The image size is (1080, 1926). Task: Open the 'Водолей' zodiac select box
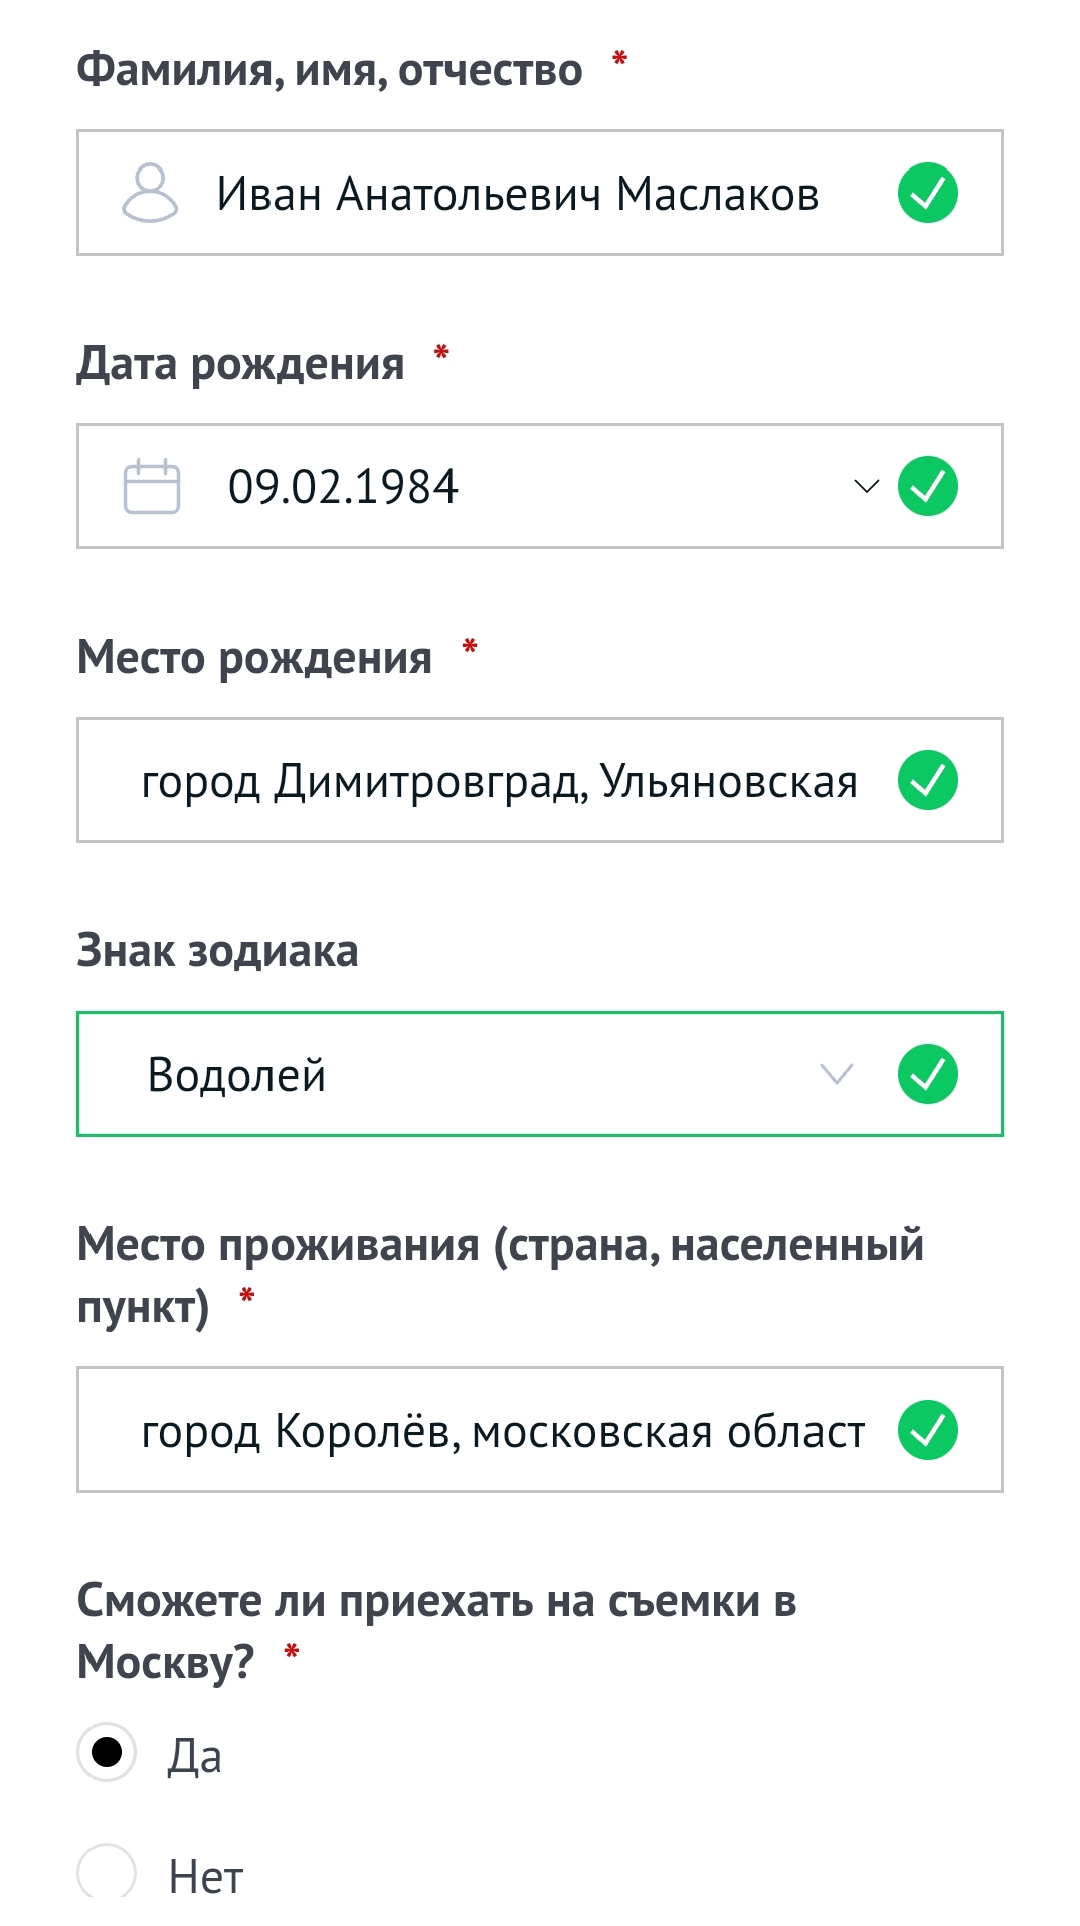(450, 1075)
